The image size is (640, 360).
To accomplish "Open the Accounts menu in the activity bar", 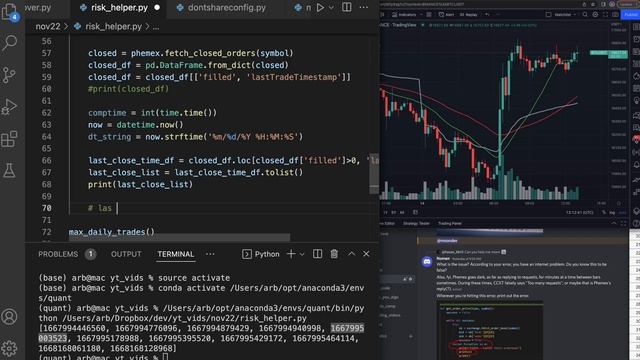I will 9,317.
